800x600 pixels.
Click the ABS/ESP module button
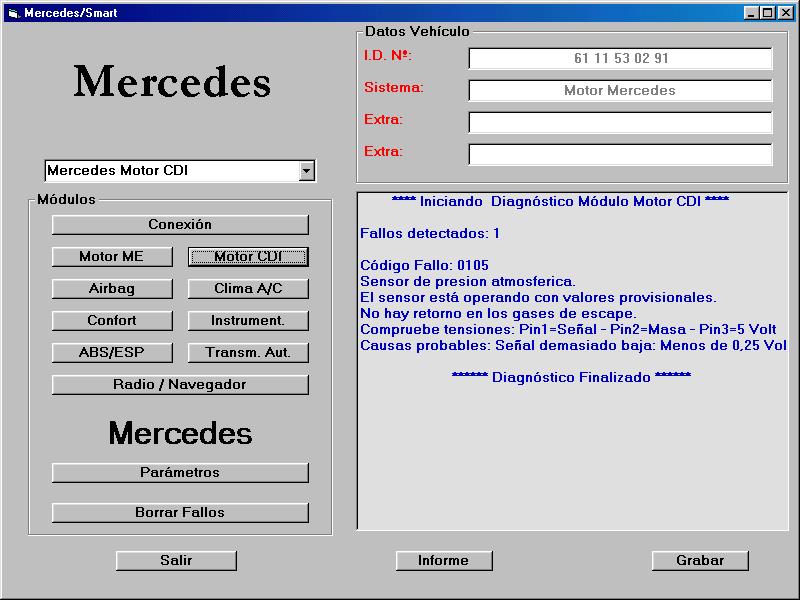[112, 353]
